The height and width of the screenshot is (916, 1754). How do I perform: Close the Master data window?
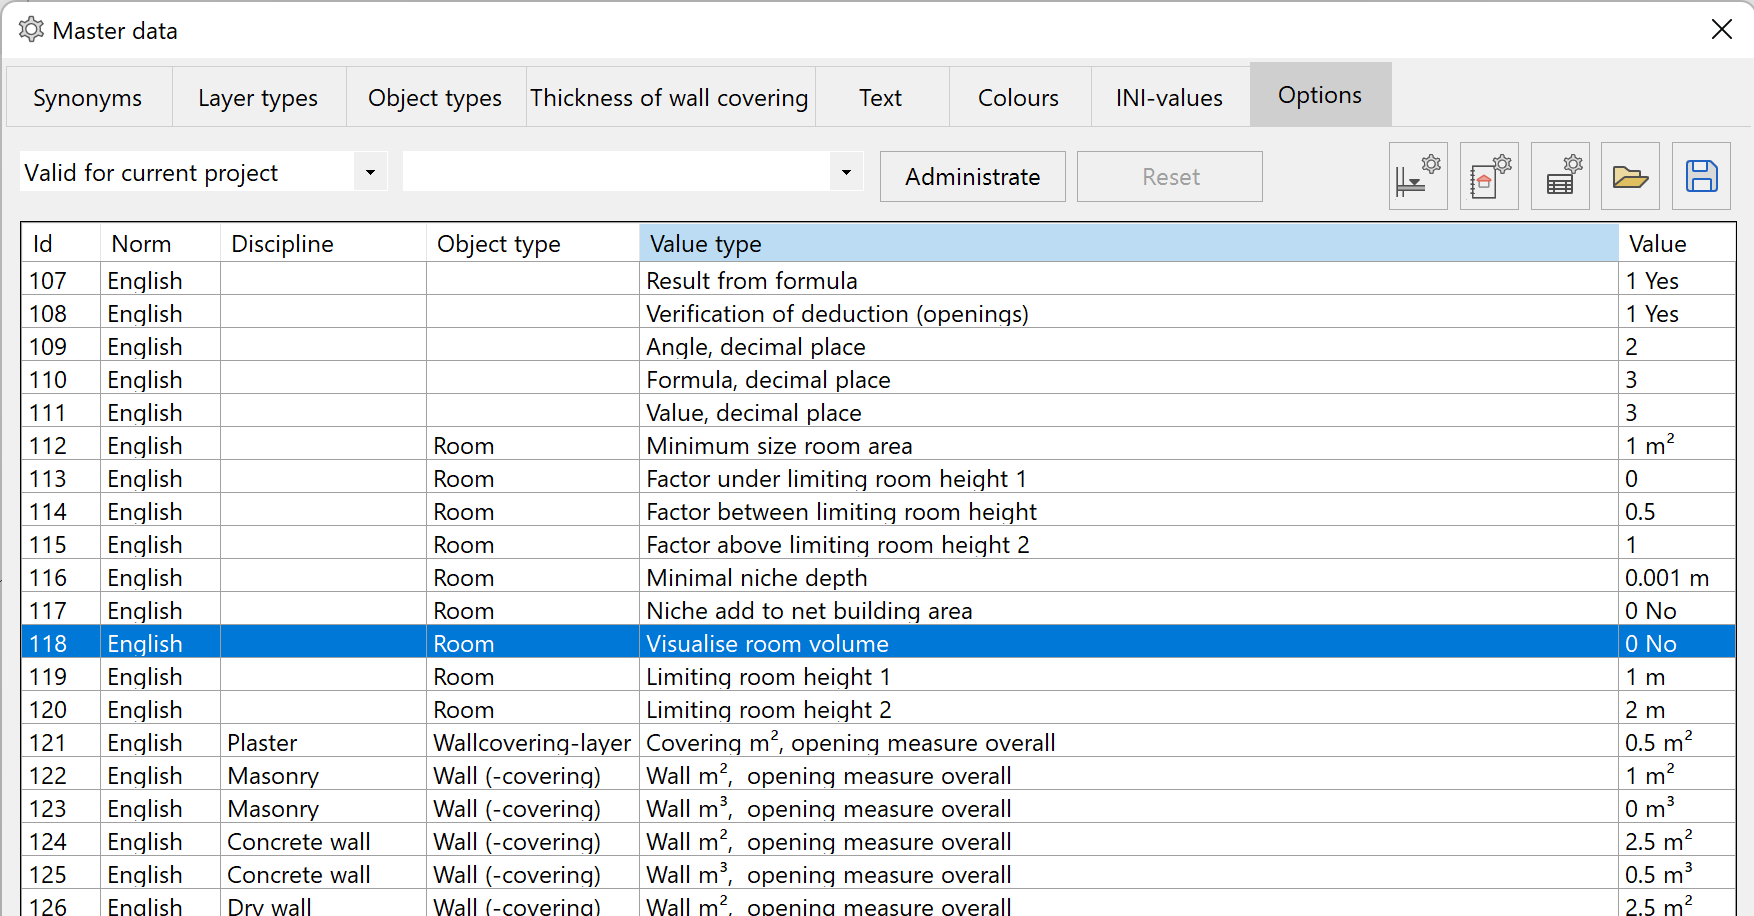[1721, 30]
